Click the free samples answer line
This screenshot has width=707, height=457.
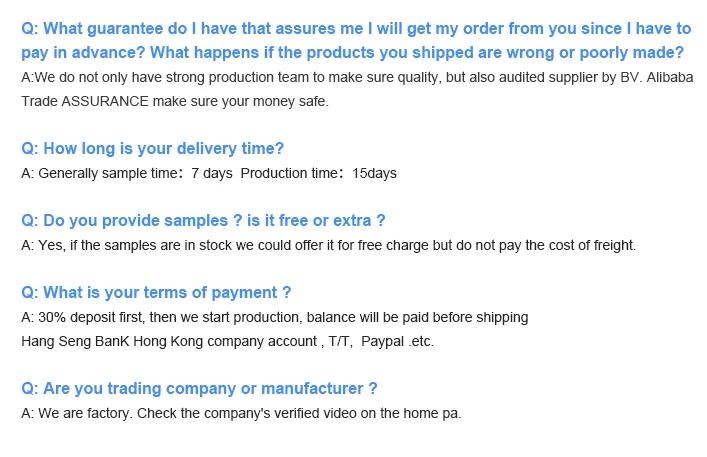click(x=328, y=245)
